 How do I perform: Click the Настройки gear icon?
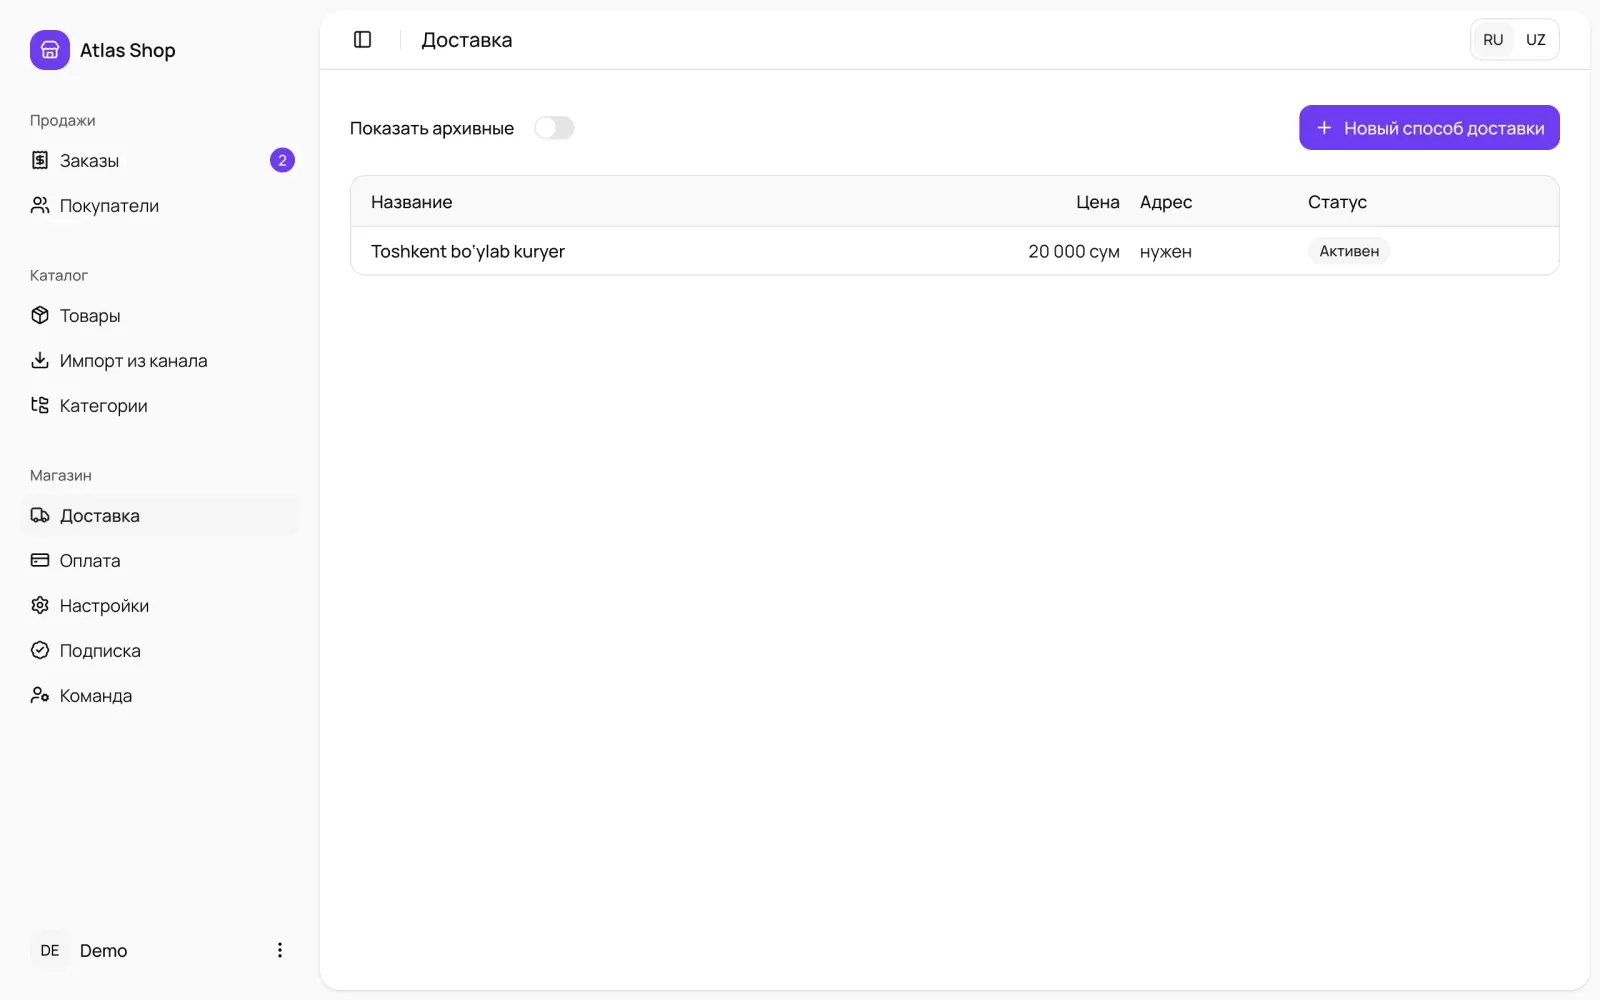click(x=40, y=605)
